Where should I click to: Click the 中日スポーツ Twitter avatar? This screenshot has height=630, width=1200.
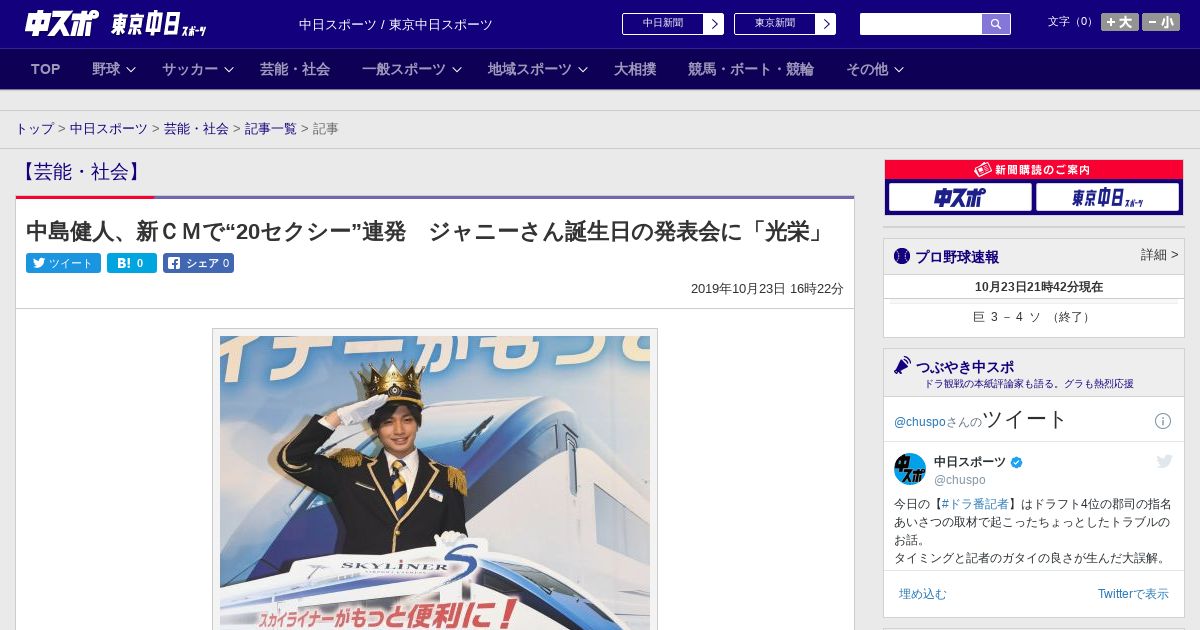click(910, 469)
